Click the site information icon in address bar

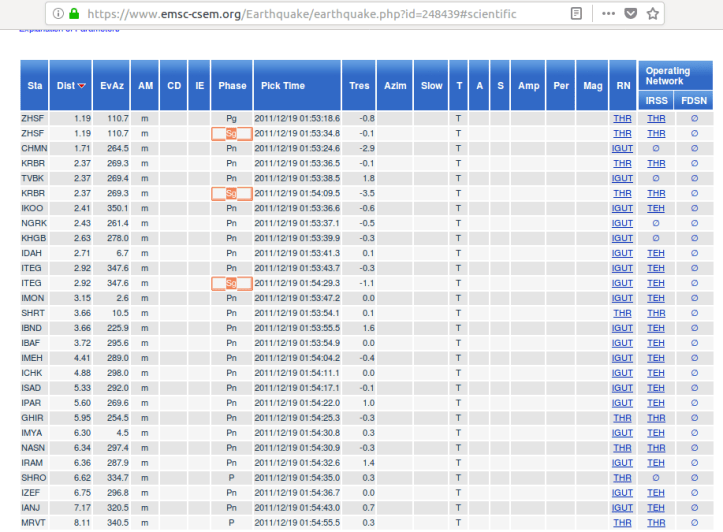58,14
